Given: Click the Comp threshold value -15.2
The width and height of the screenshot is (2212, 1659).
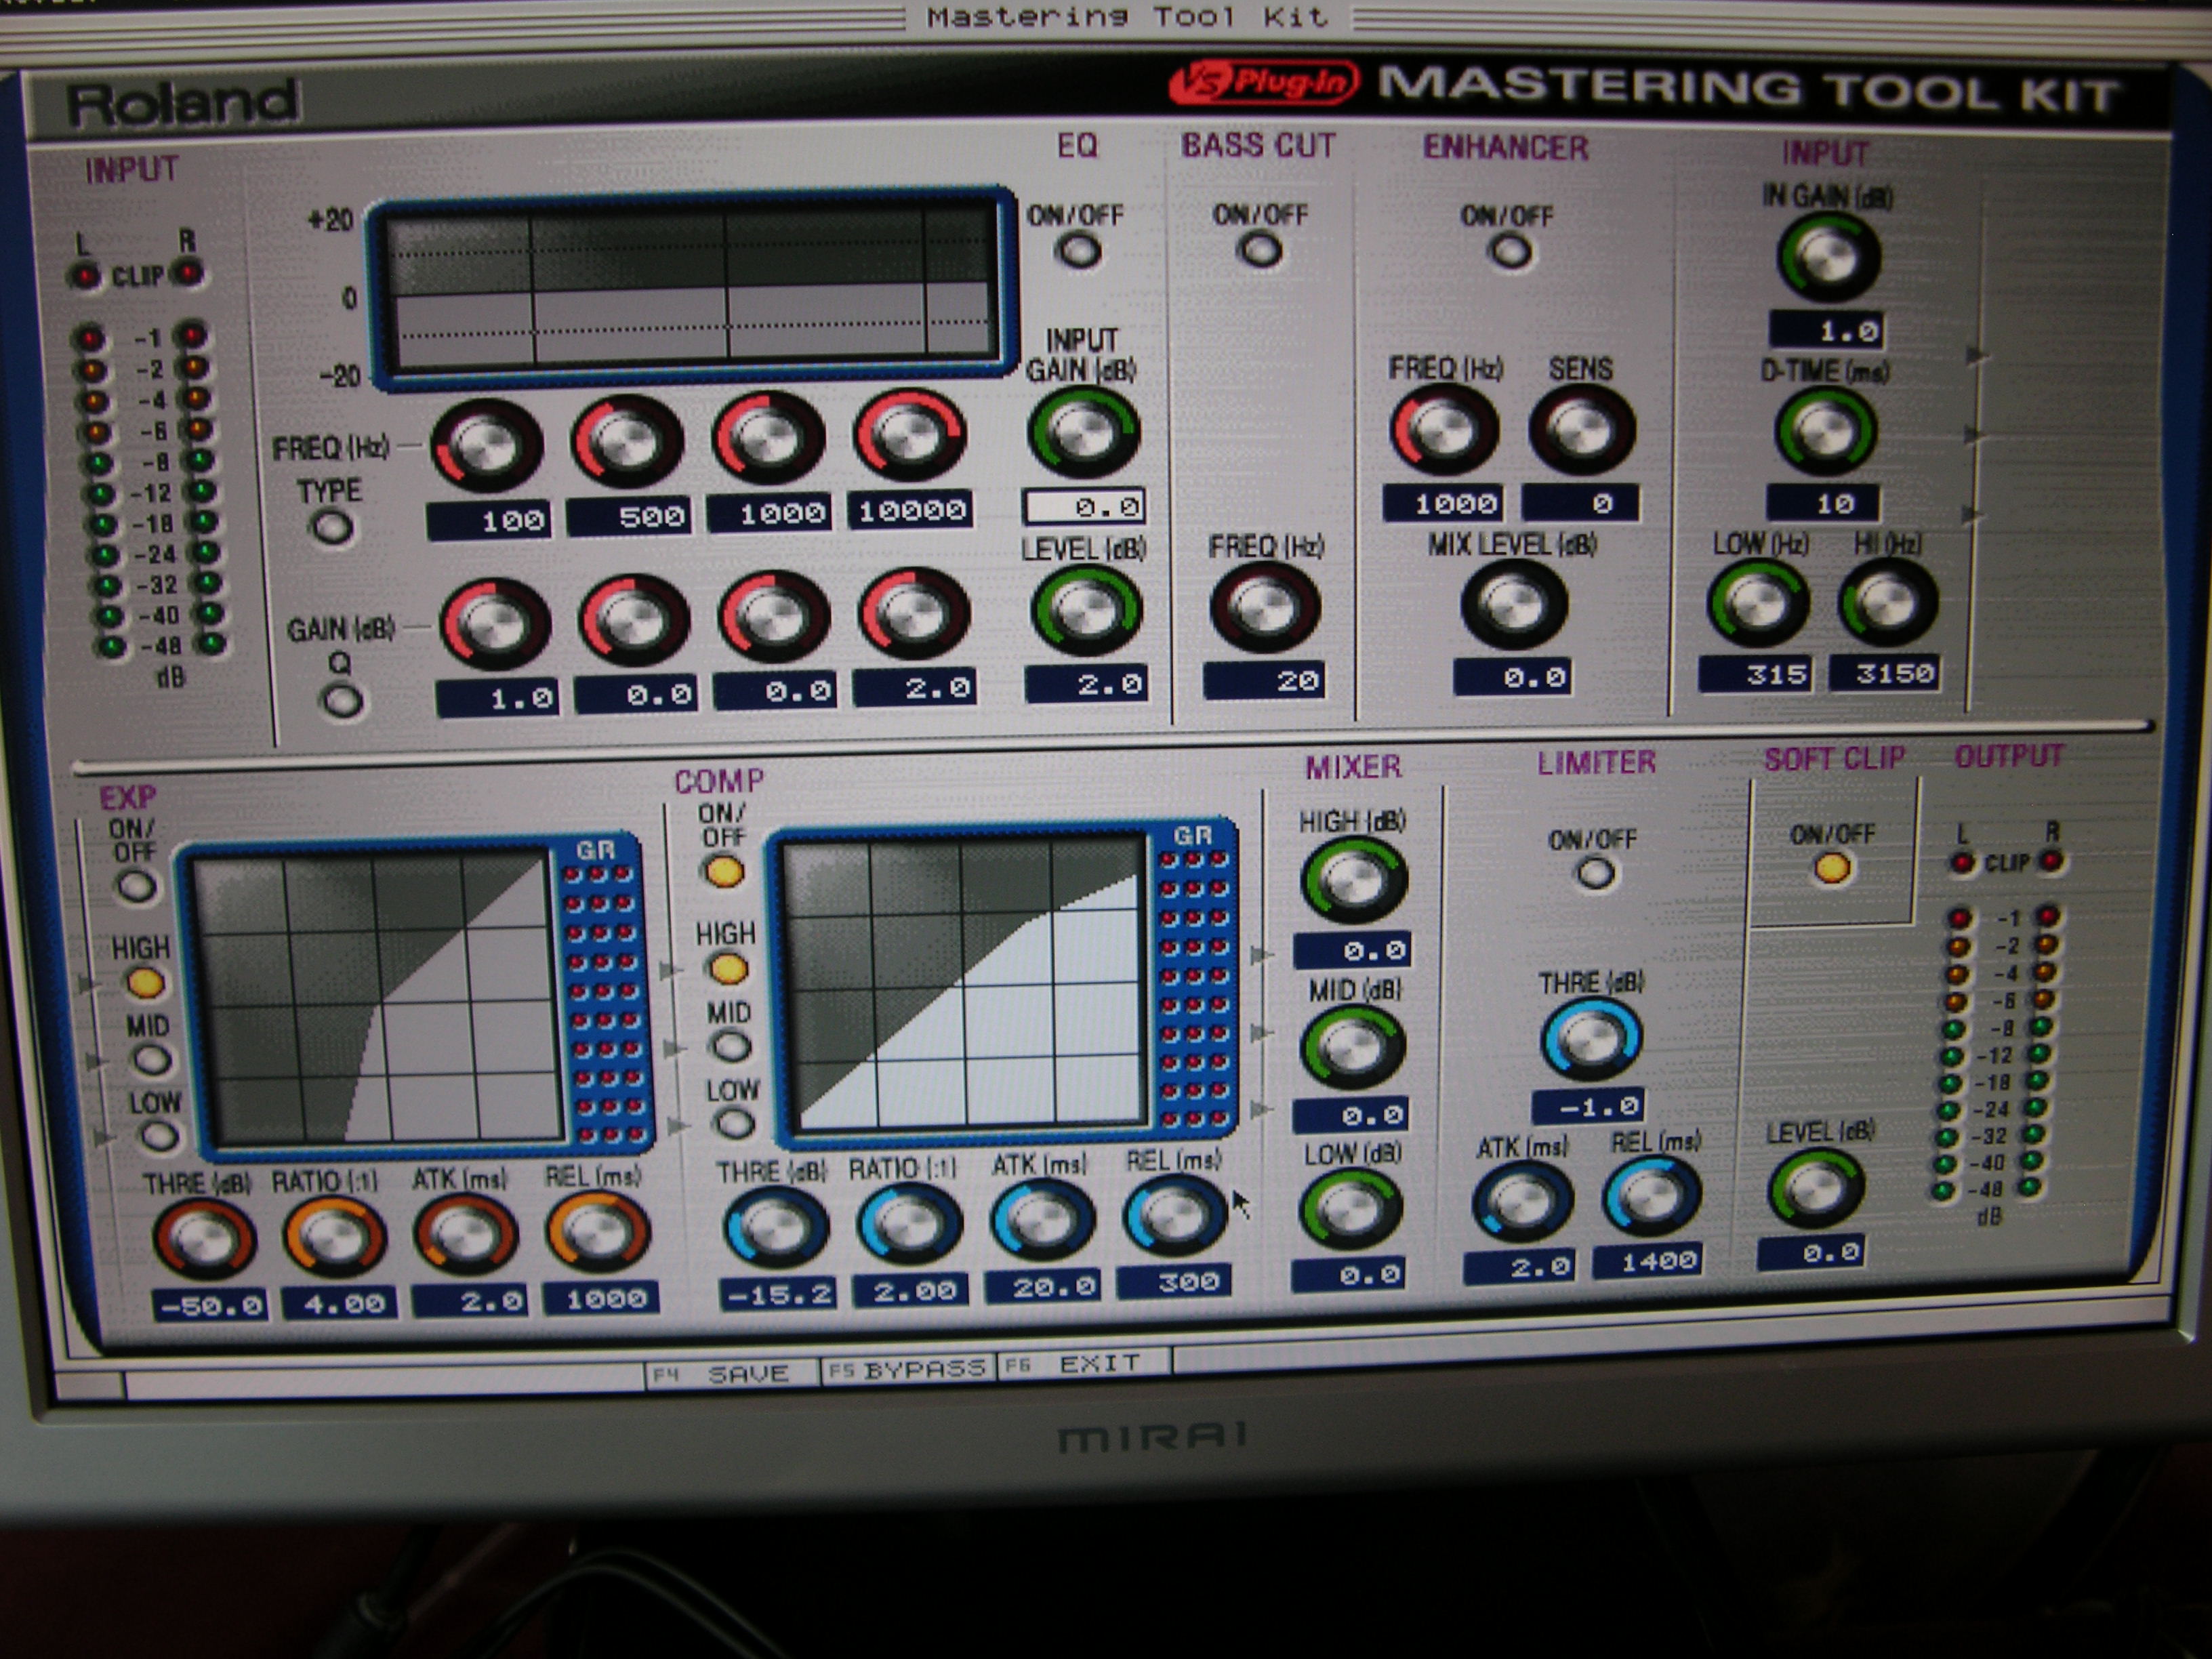Looking at the screenshot, I should tap(778, 1294).
